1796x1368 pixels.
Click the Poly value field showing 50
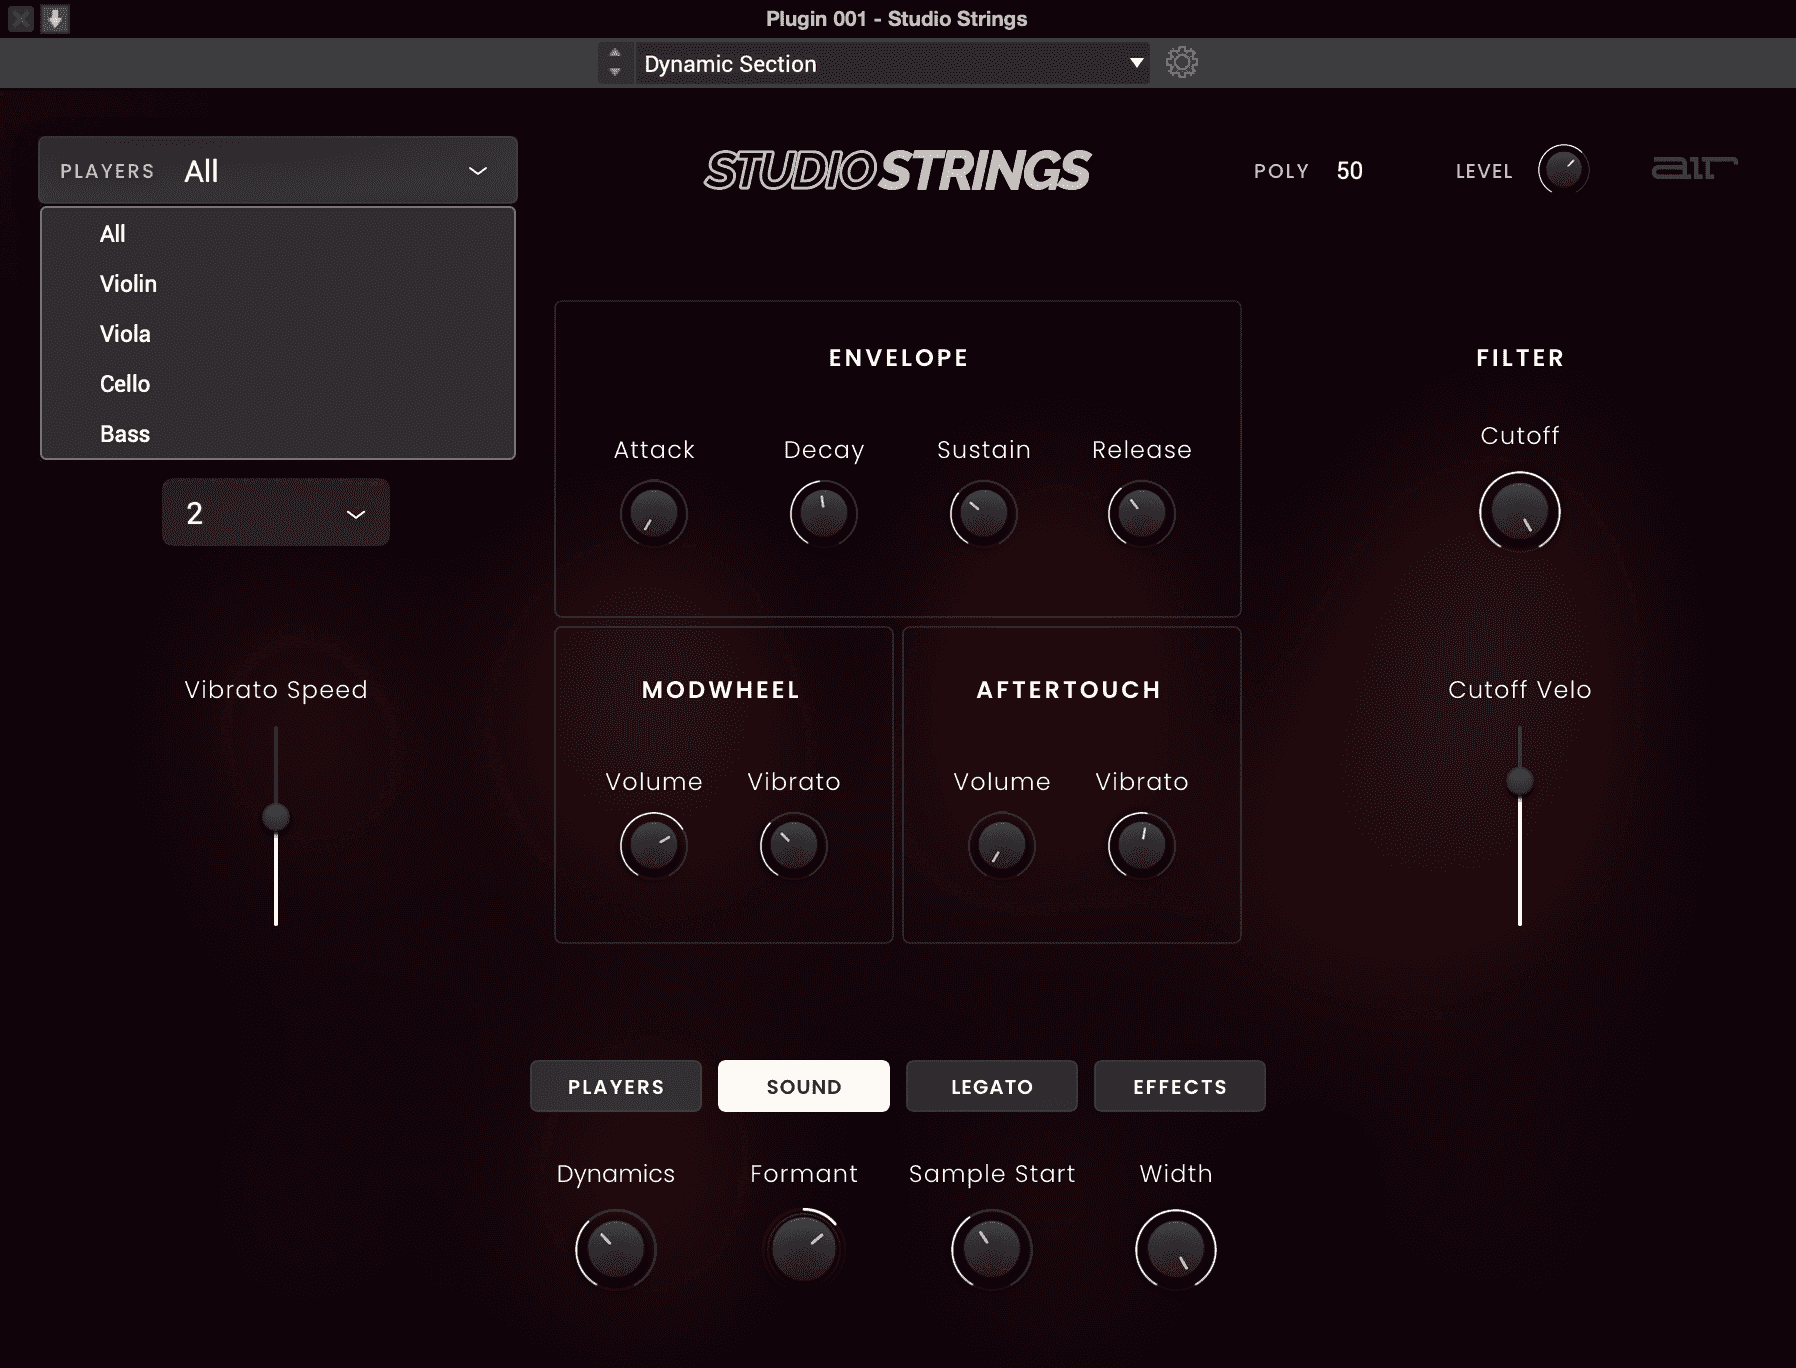[1349, 171]
